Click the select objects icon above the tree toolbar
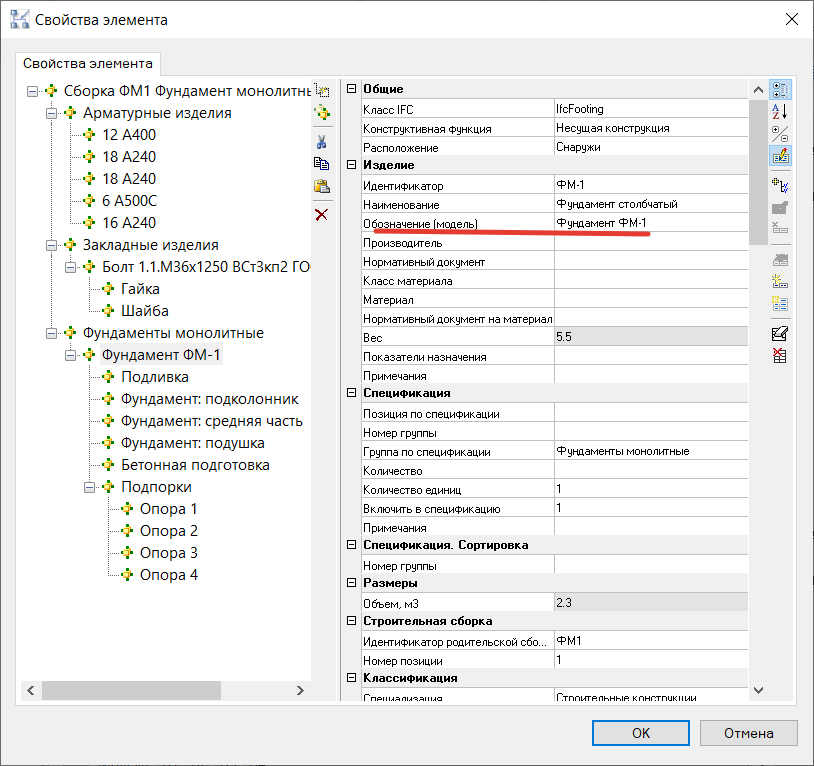 point(321,90)
